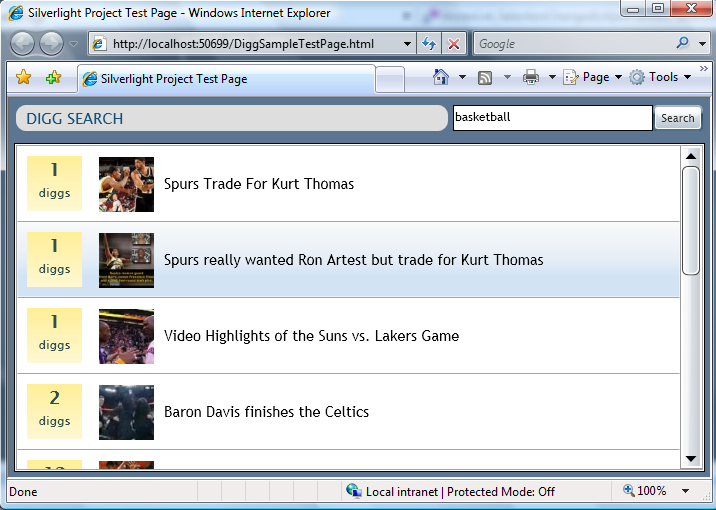The width and height of the screenshot is (716, 510).
Task: Click the magnifier search icon
Action: tap(682, 43)
